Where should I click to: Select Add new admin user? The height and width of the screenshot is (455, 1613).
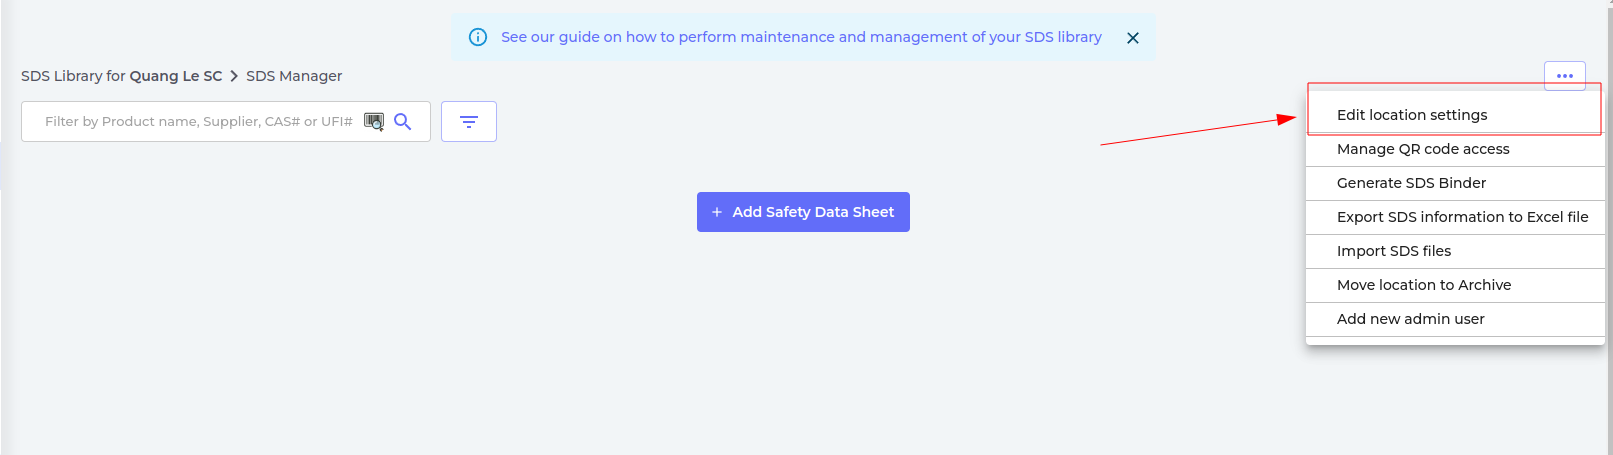click(1410, 319)
